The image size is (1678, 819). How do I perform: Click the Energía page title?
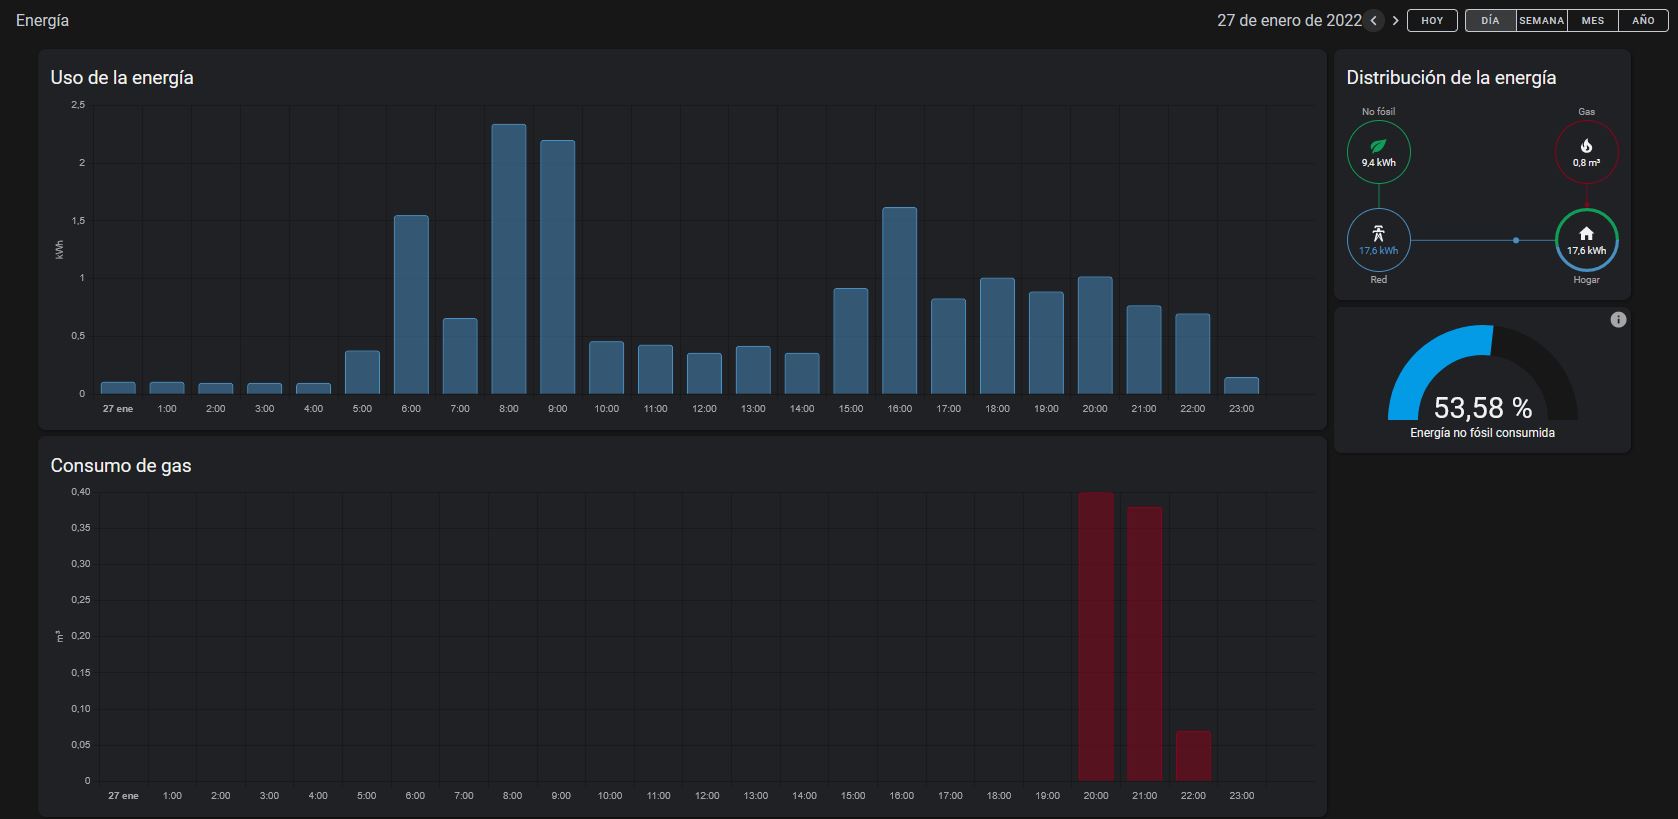(x=42, y=21)
